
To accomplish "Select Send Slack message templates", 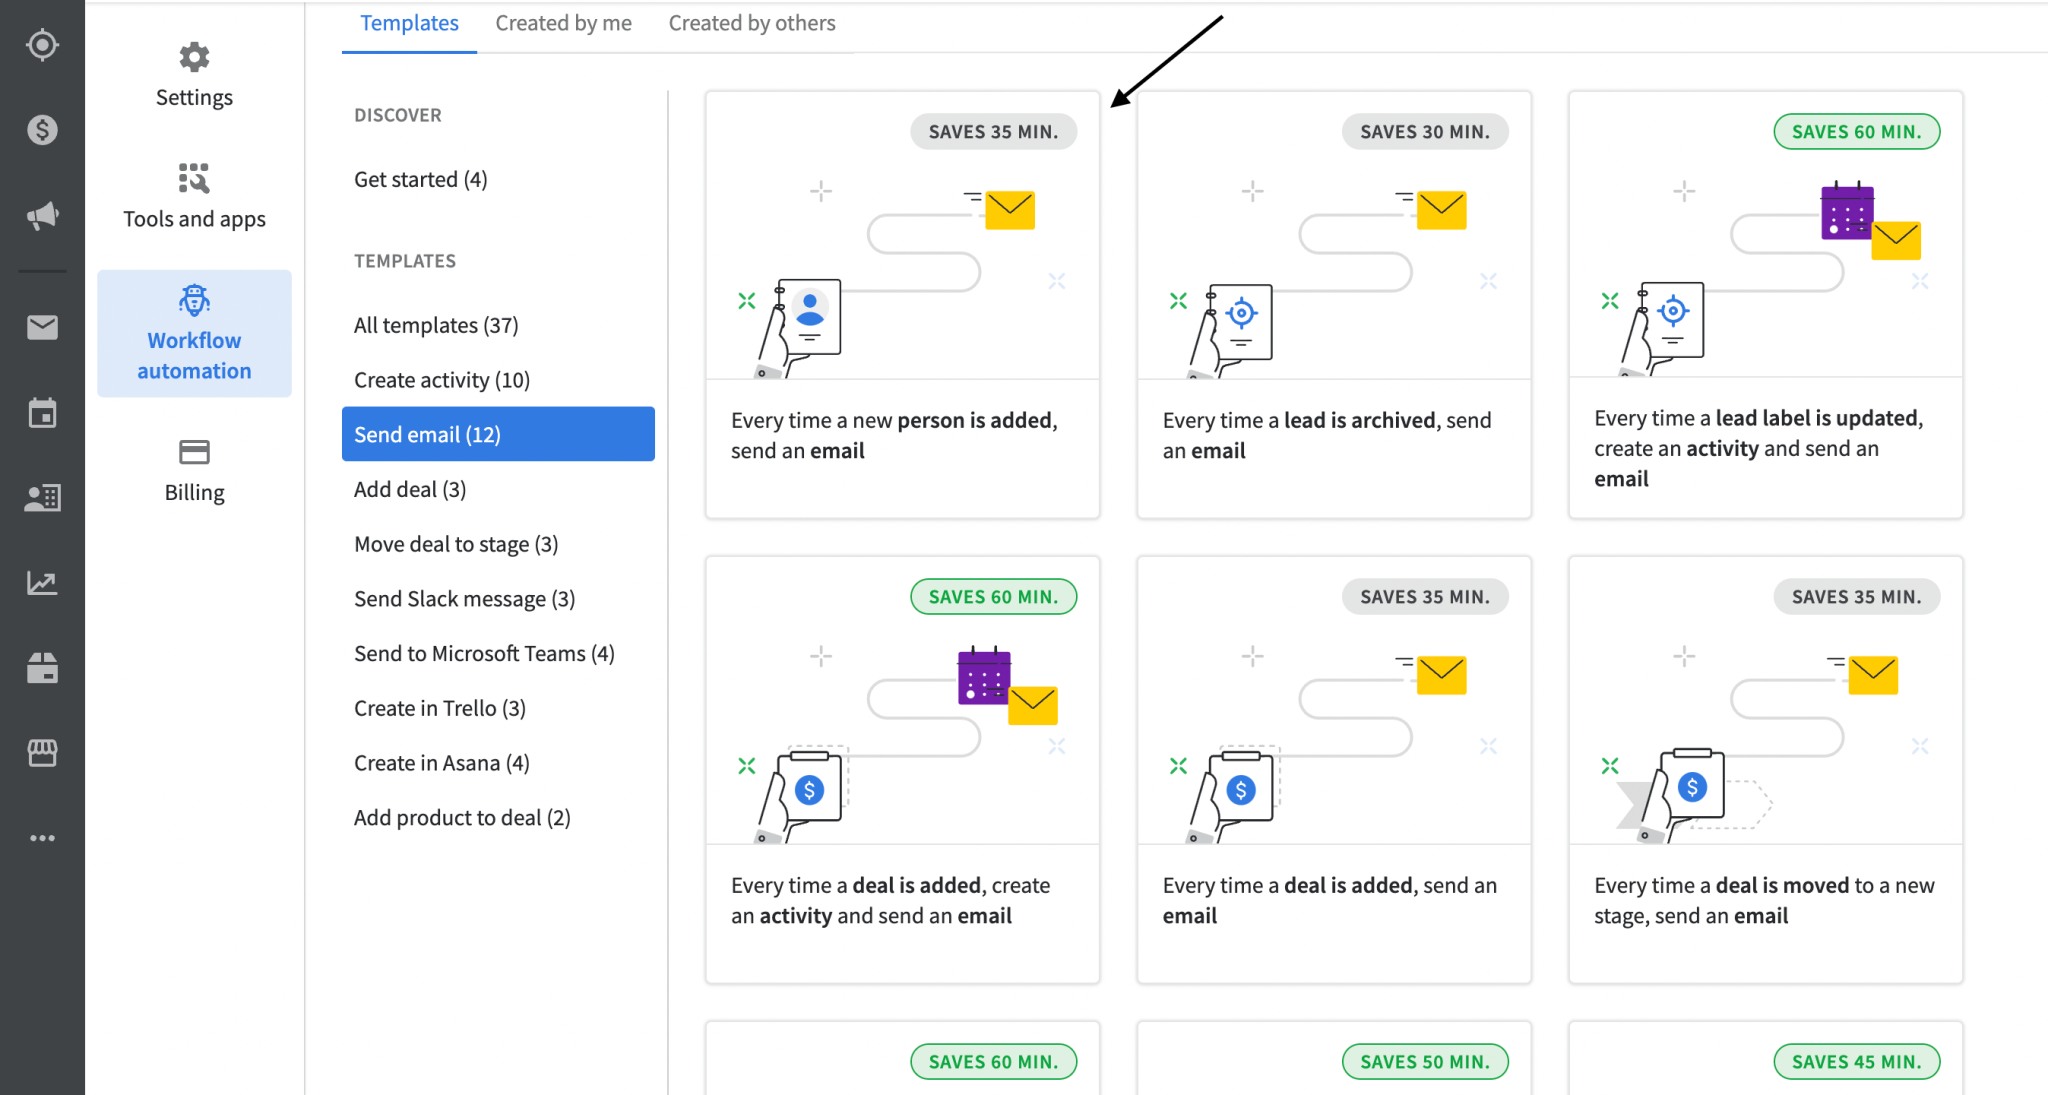I will pos(463,598).
